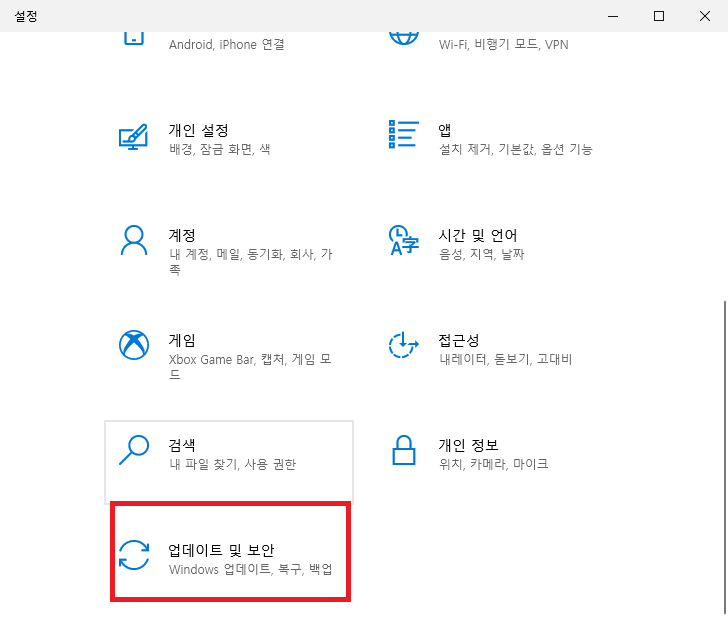
Task: Click 위치, 카메라, 마이크 description
Action: pos(494,464)
